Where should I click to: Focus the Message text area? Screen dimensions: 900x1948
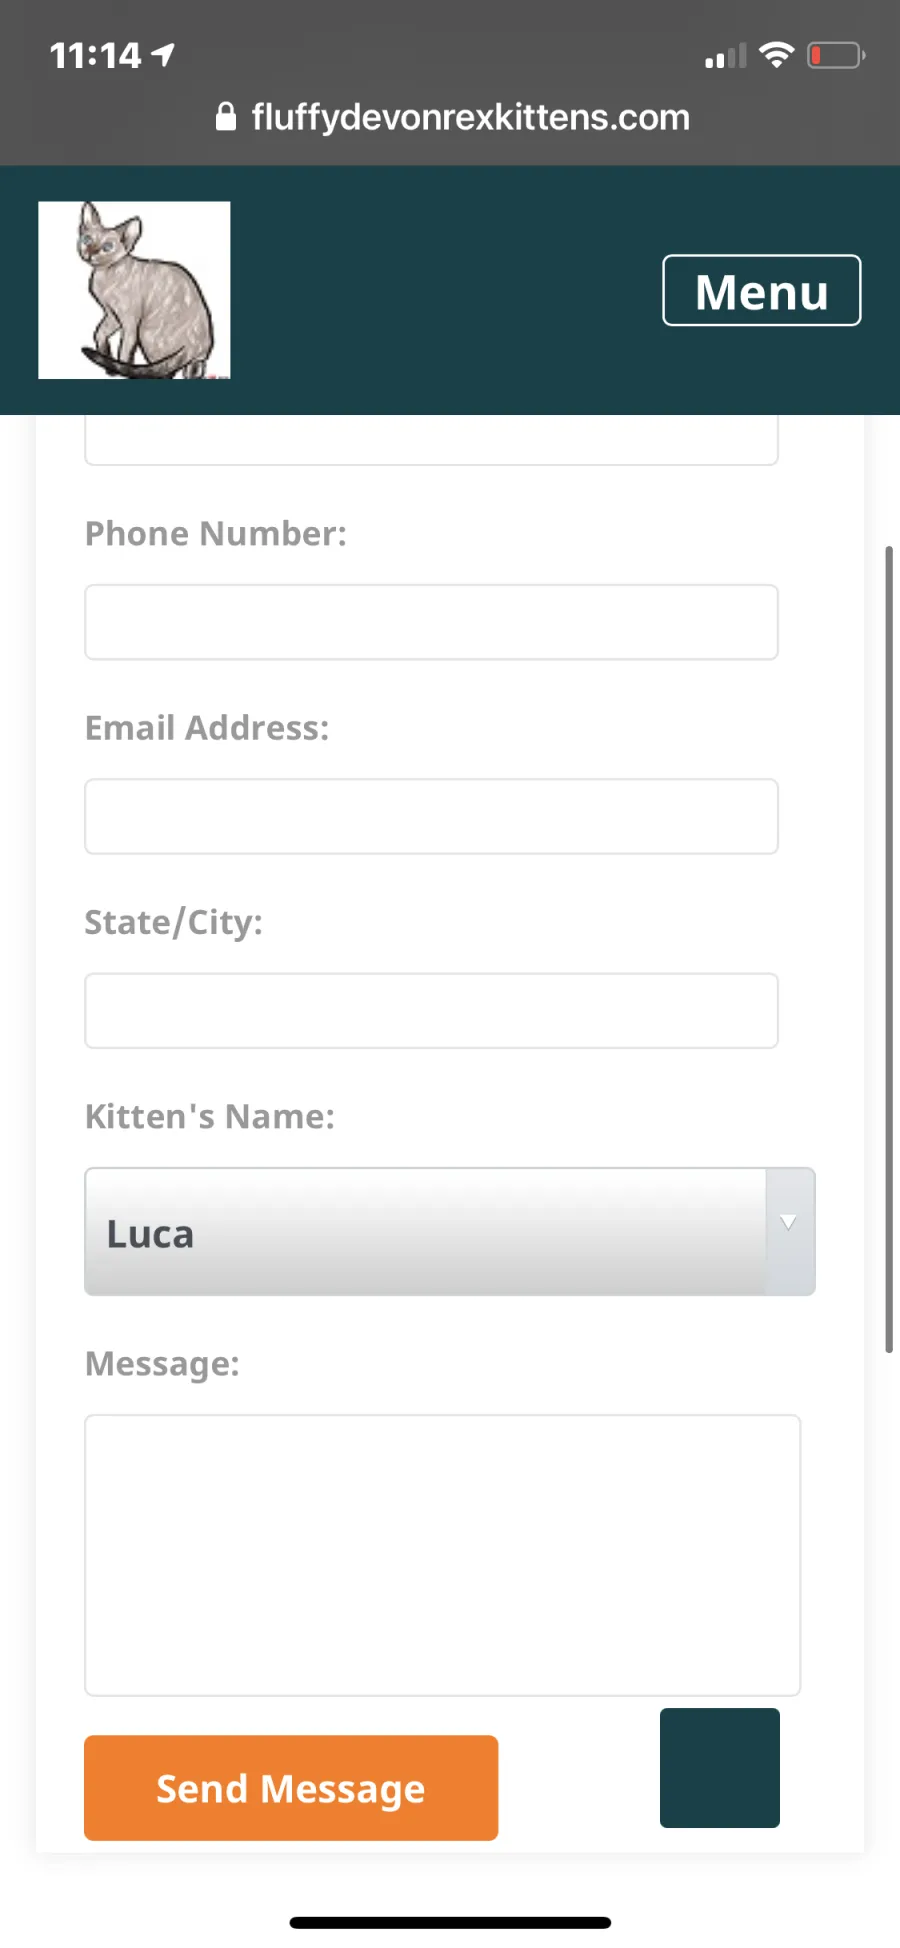pyautogui.click(x=442, y=1555)
